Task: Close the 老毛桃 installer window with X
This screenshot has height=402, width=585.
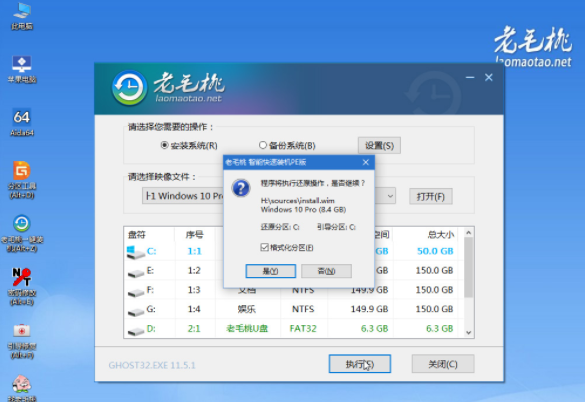Action: (489, 77)
